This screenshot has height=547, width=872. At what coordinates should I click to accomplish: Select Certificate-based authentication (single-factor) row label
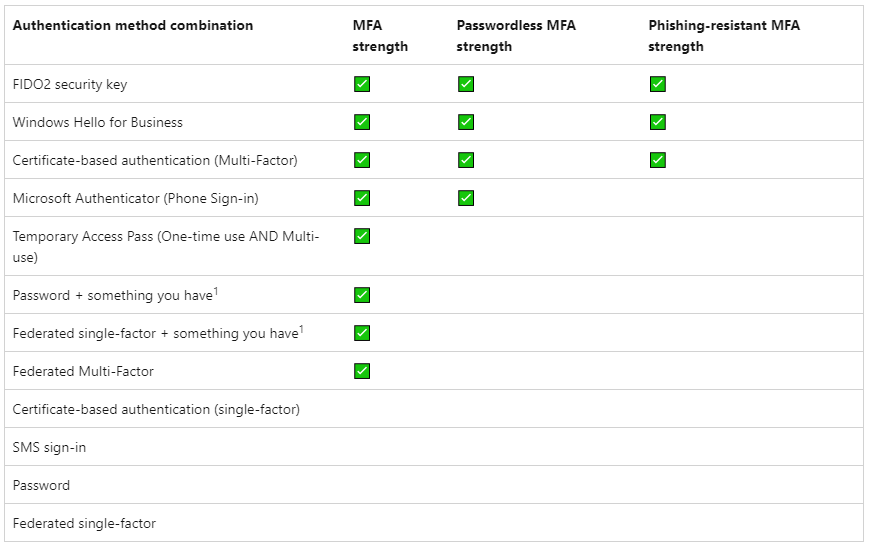coord(156,409)
